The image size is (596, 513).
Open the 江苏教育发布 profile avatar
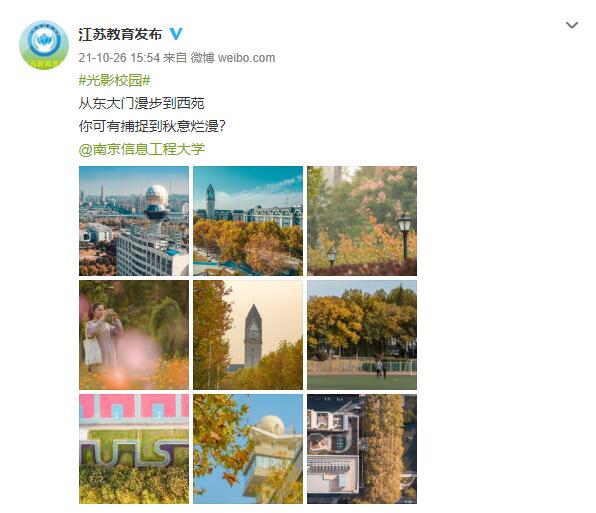(44, 45)
